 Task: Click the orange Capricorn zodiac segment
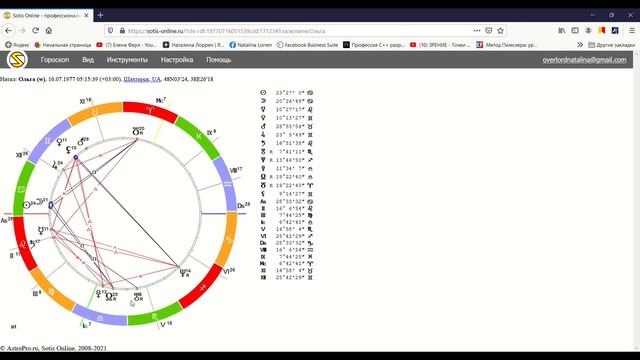(228, 240)
